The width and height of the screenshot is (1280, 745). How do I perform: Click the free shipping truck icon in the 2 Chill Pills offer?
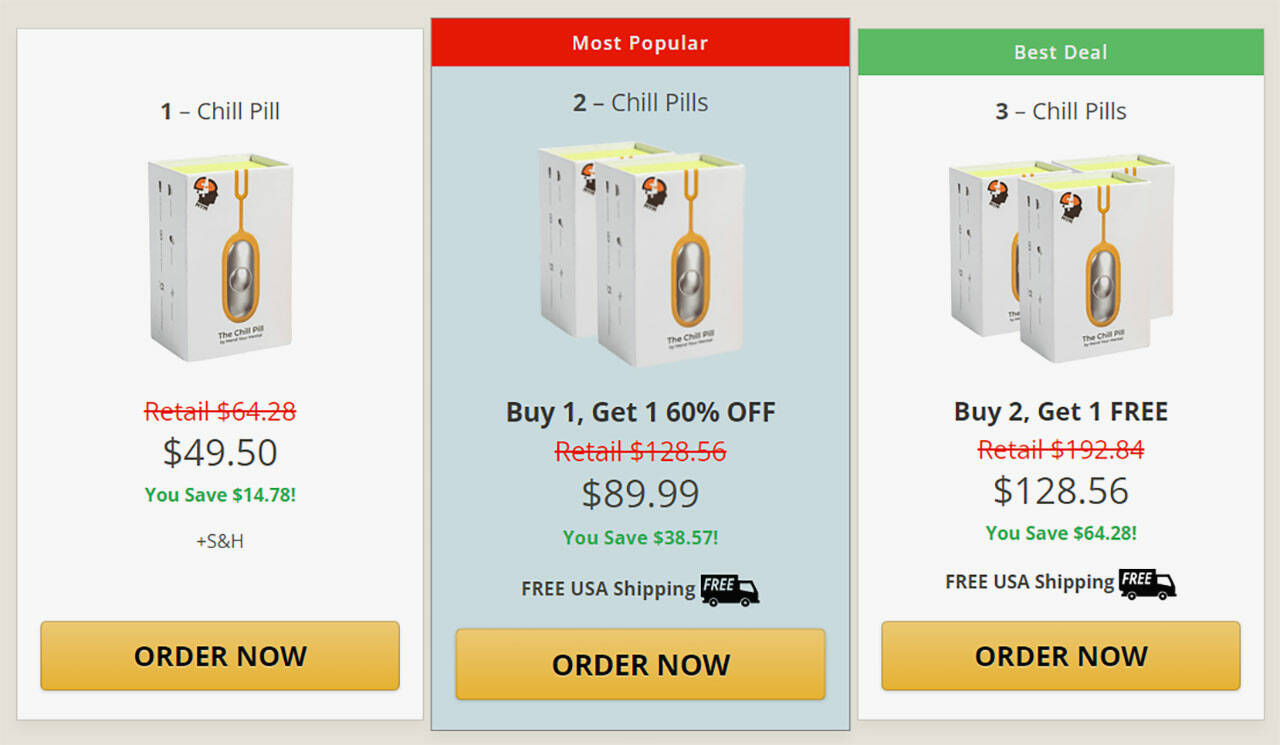pos(729,589)
